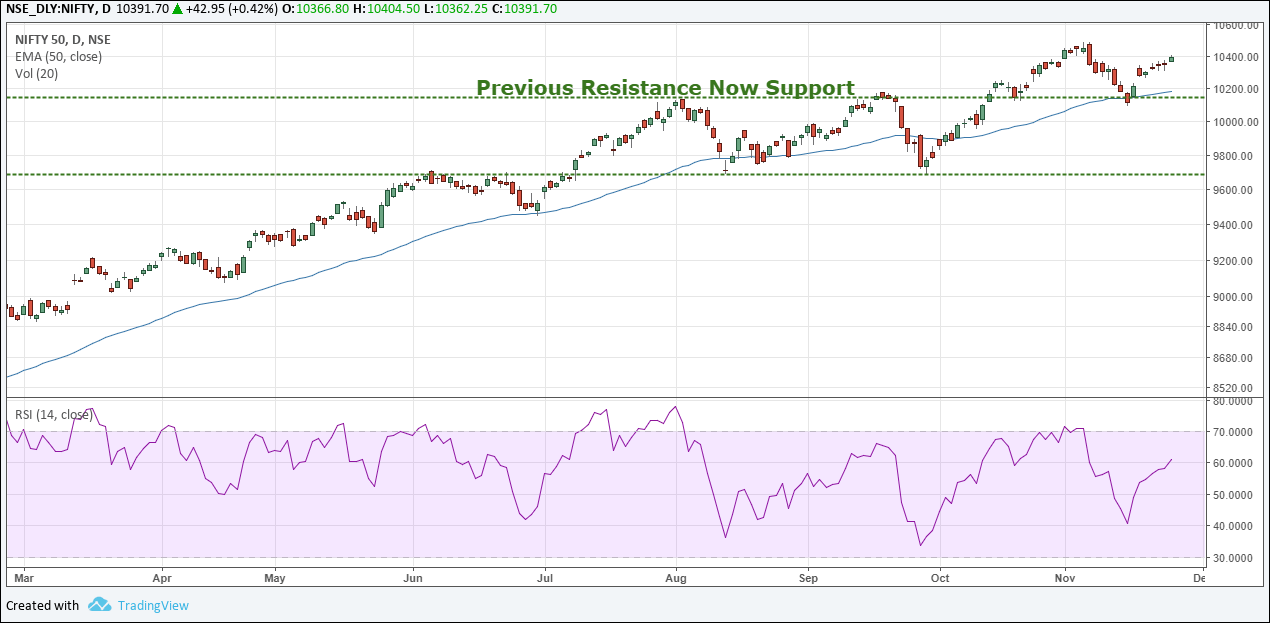Screen dimensions: 1270x623
Task: Click the O: 10366.80 open price value
Action: pyautogui.click(x=325, y=10)
